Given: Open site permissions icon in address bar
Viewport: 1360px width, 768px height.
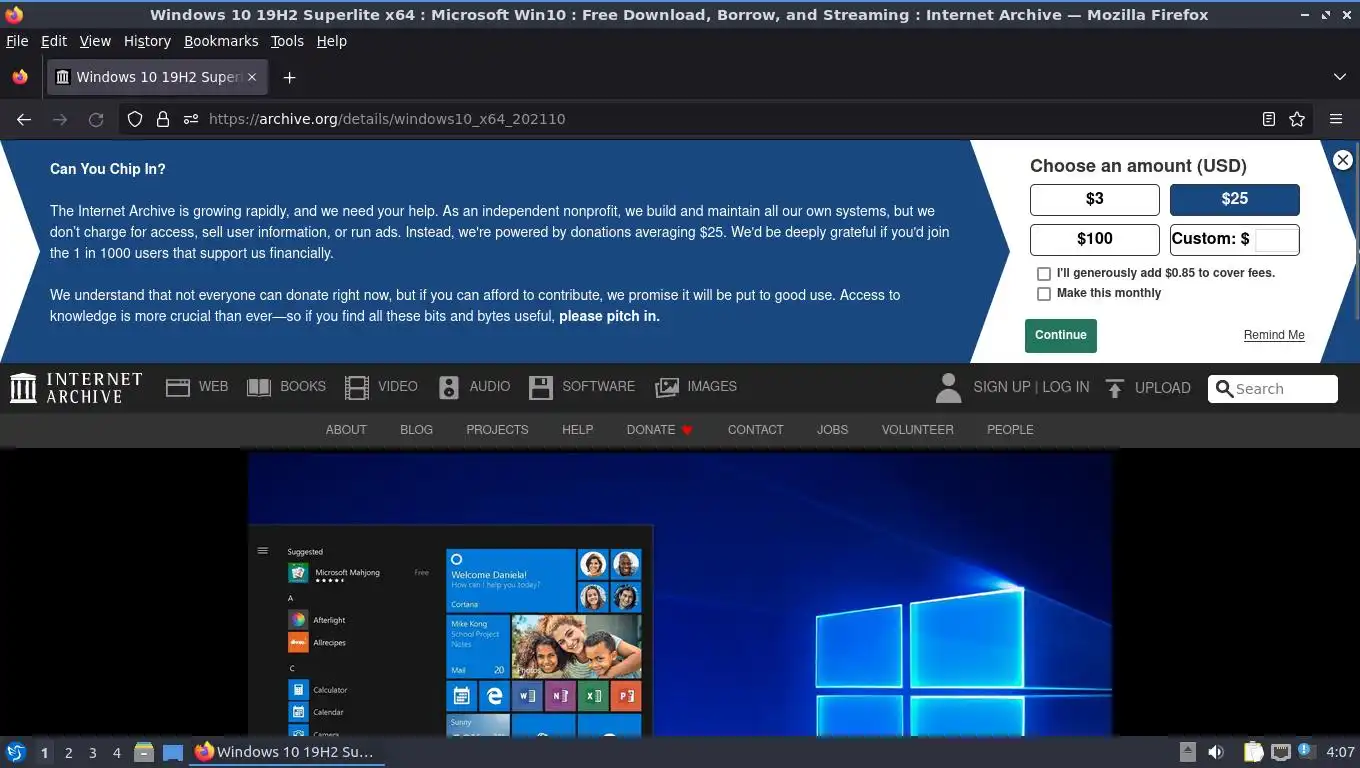Looking at the screenshot, I should [x=191, y=119].
